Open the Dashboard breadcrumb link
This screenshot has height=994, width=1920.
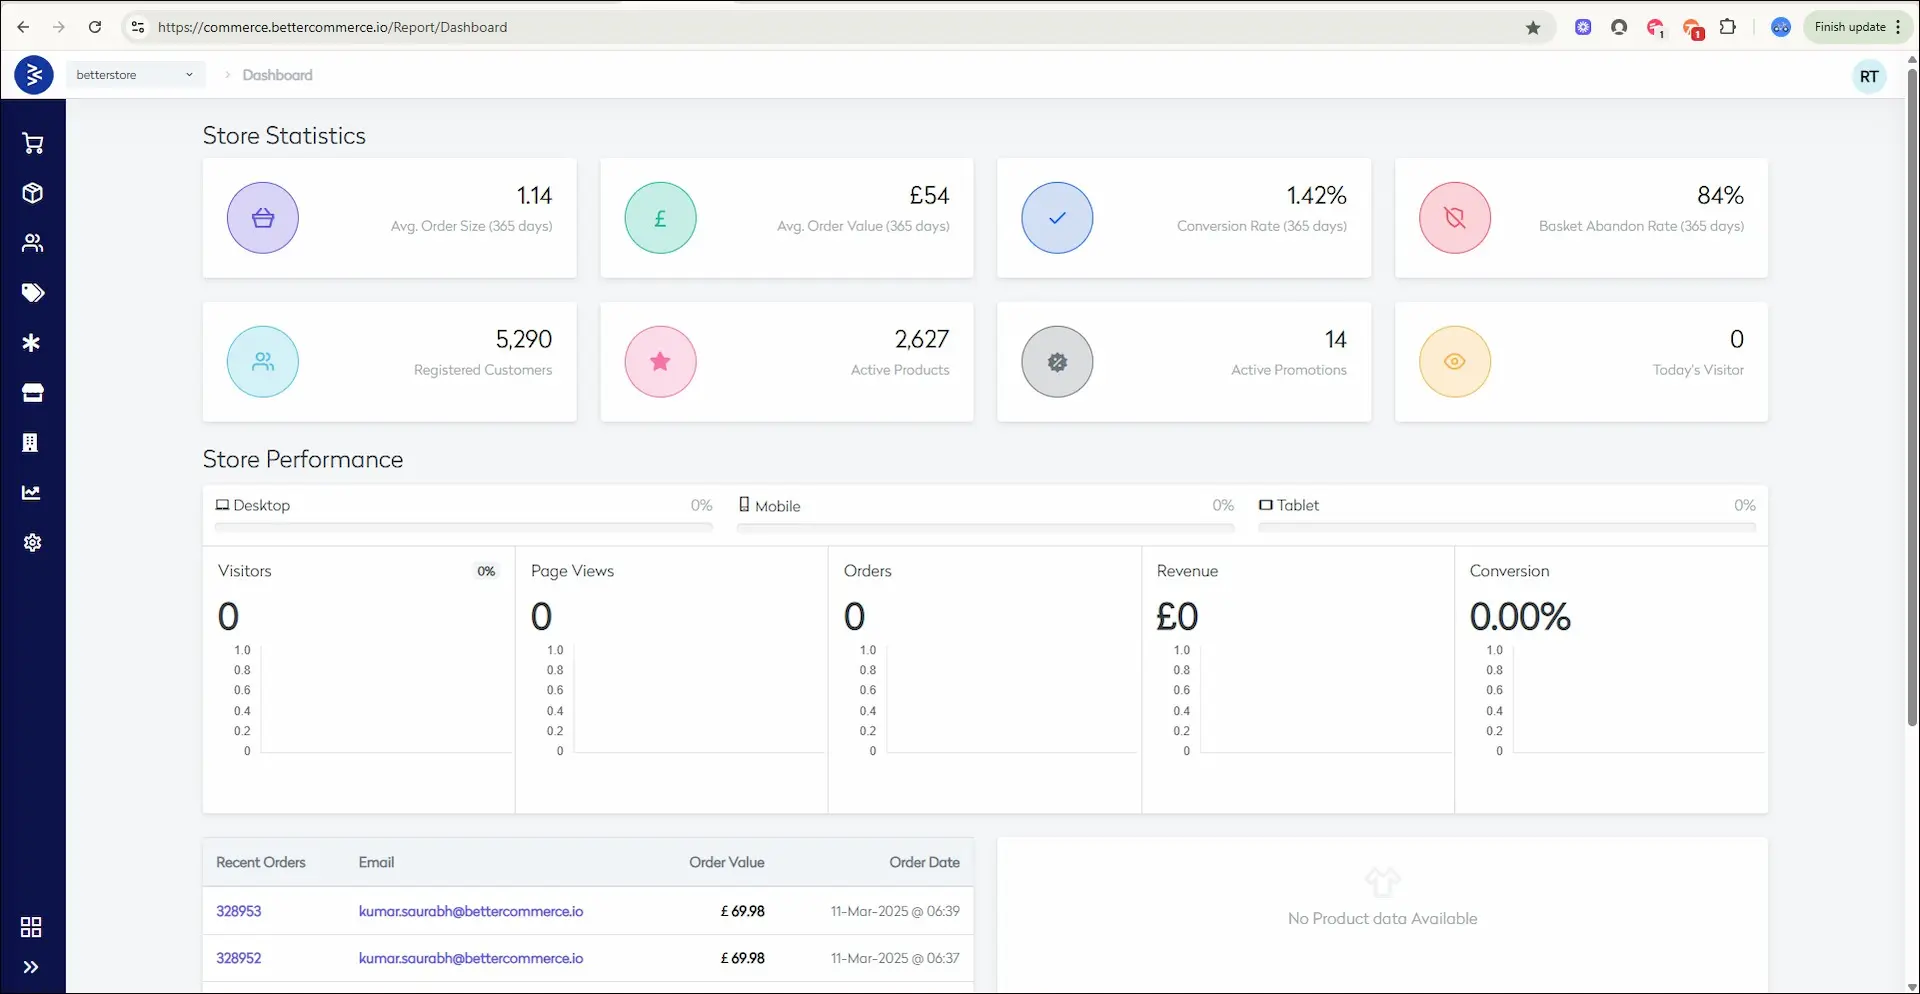coord(276,75)
